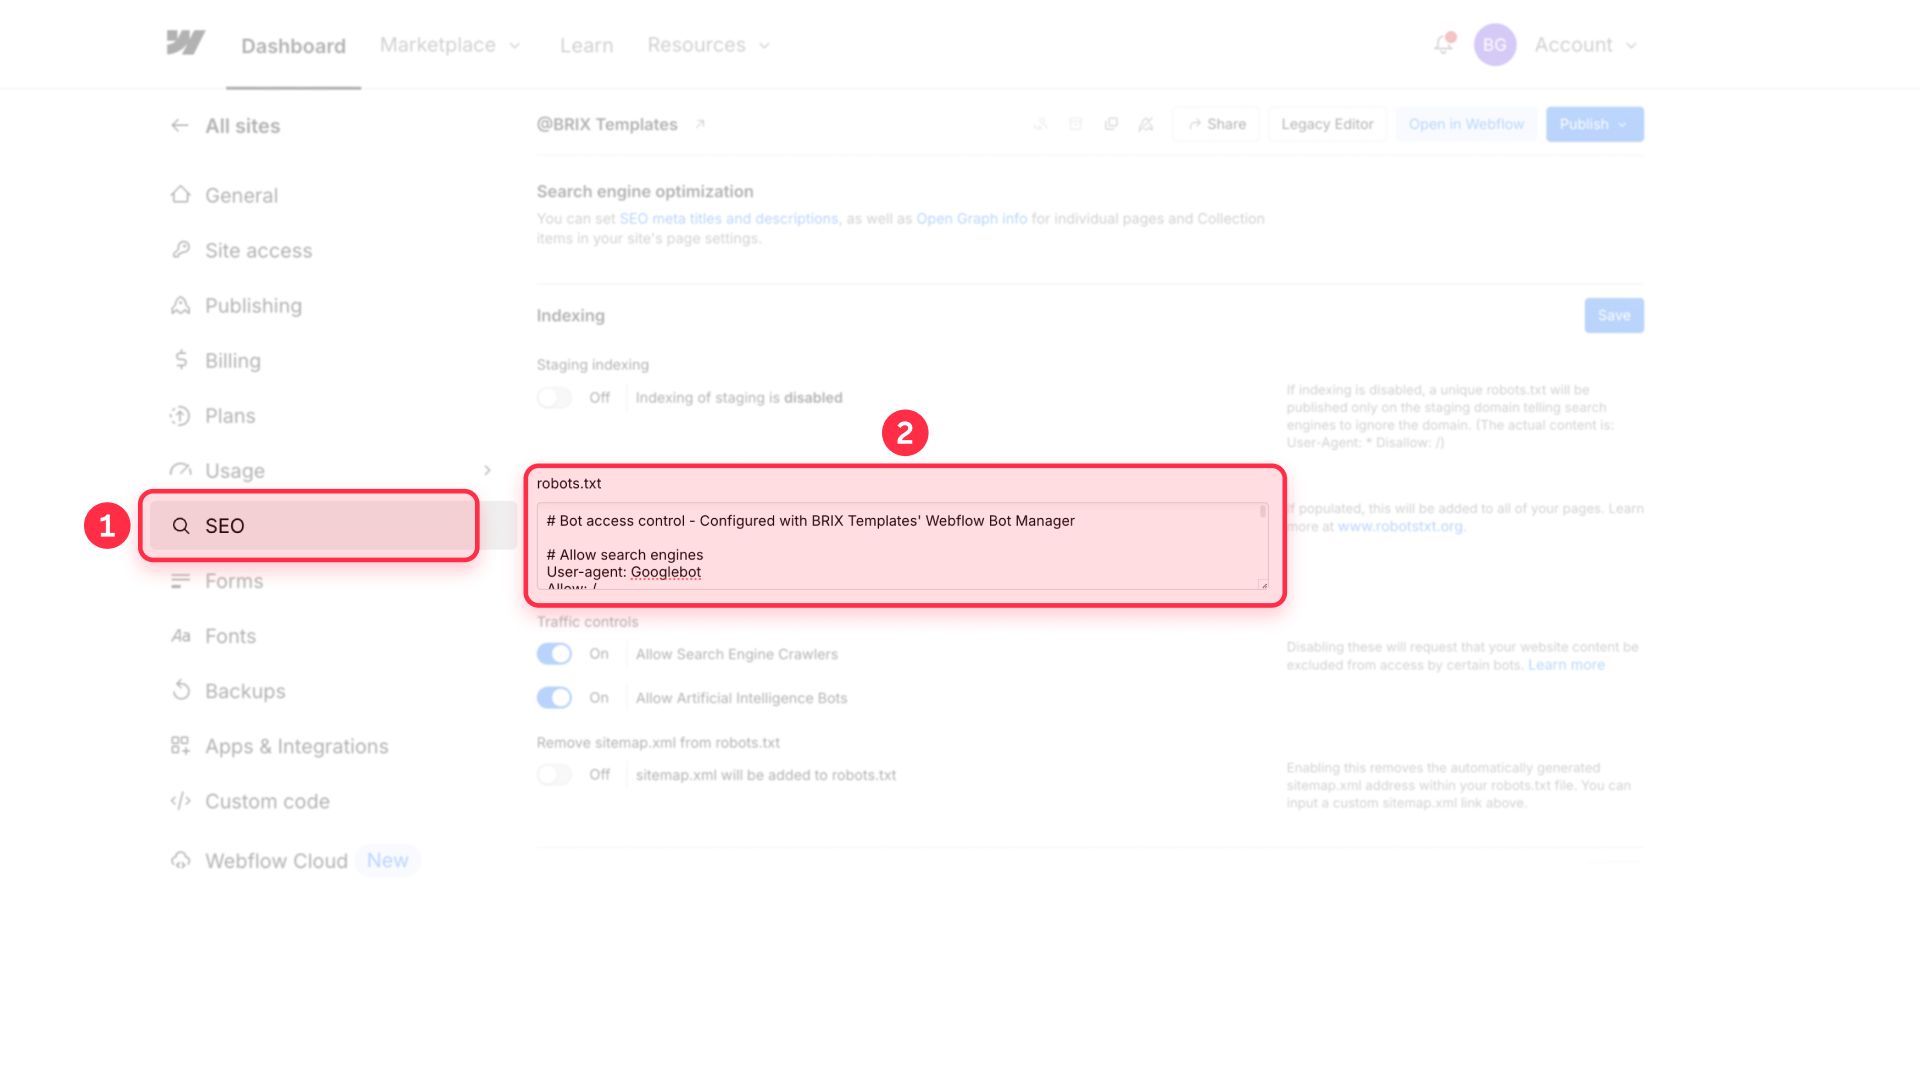Expand the Resources menu chevron

point(764,46)
